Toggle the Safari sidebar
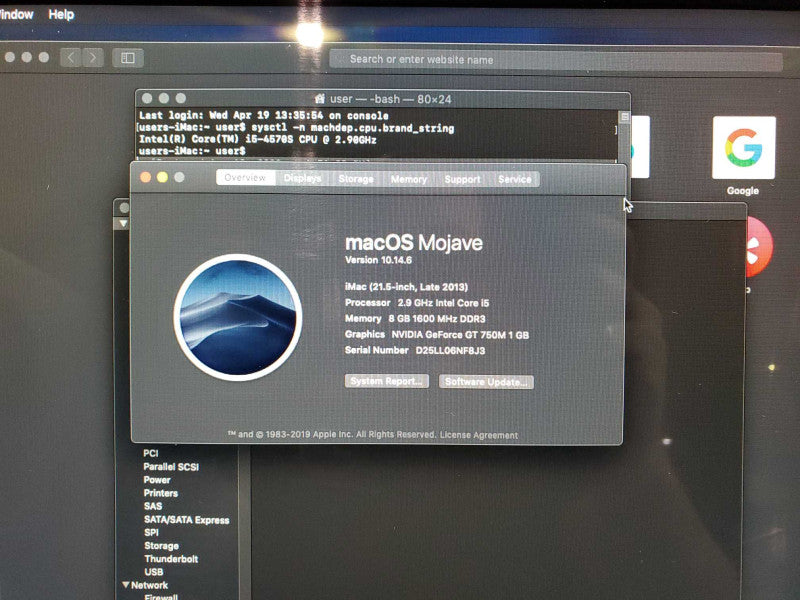 tap(128, 58)
